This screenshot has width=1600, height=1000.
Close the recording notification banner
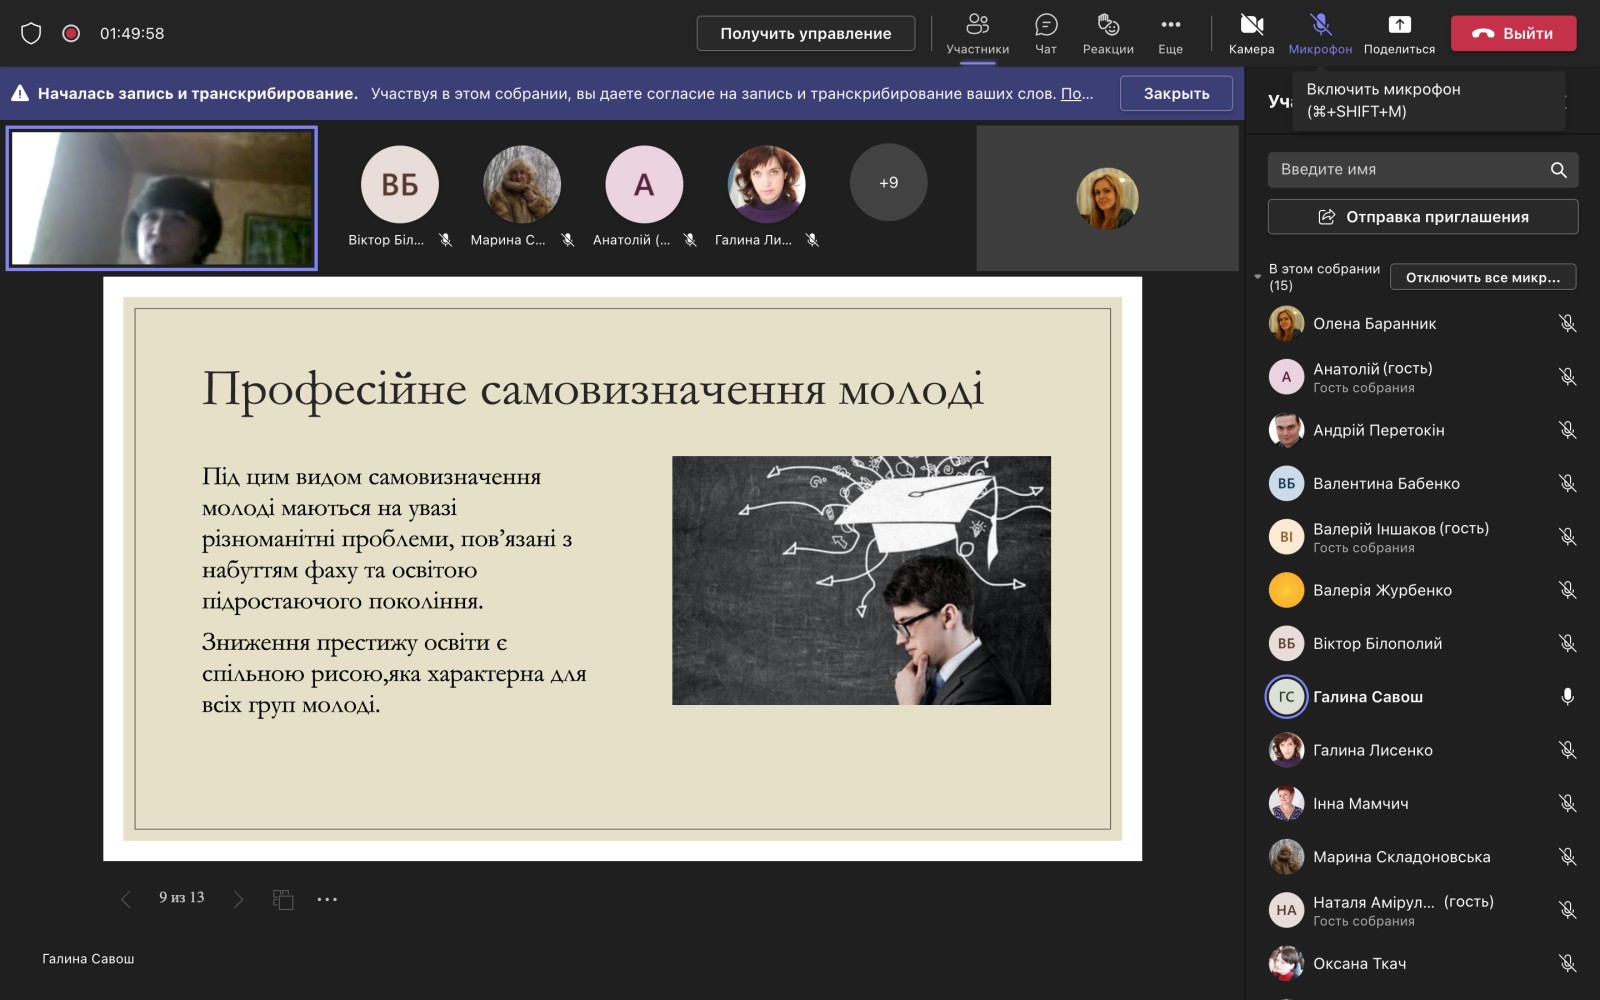point(1176,93)
